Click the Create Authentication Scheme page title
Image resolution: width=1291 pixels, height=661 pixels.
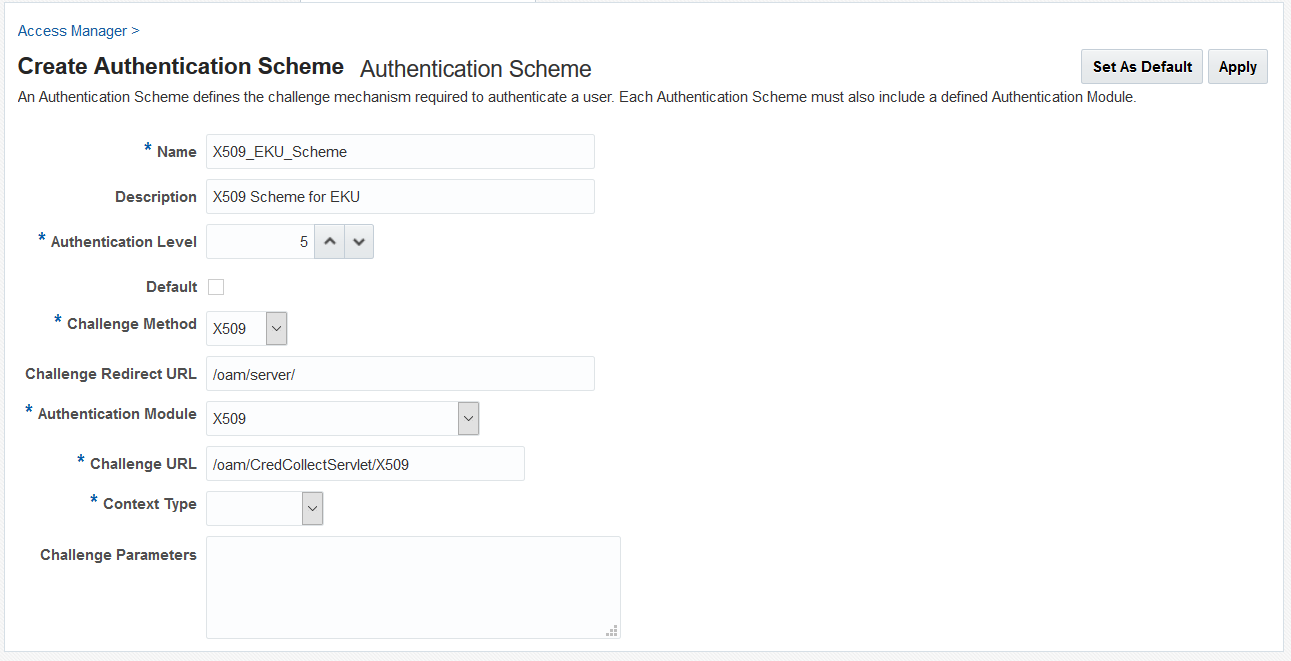click(181, 67)
